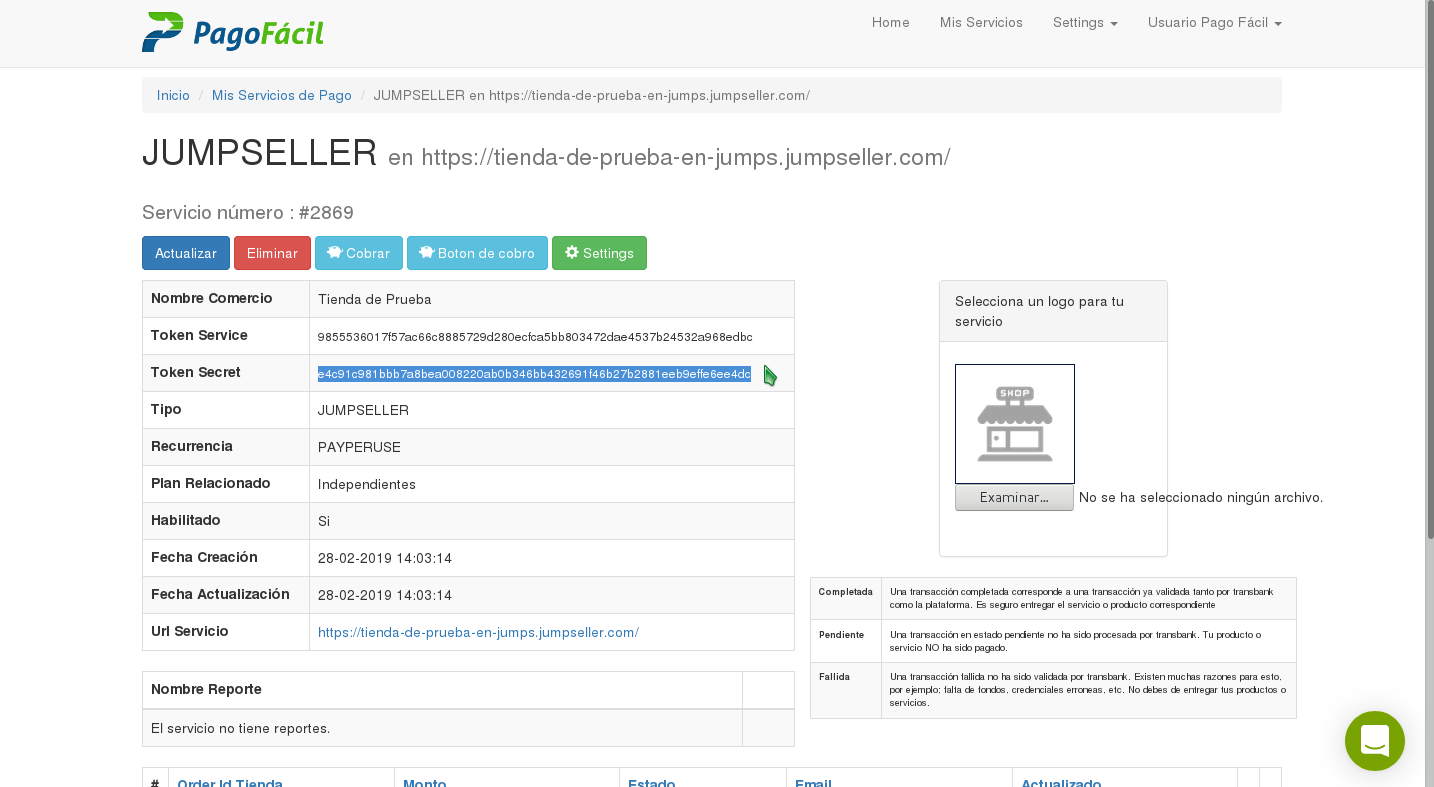This screenshot has width=1434, height=787.
Task: Sort by the Order Id Tienda column
Action: [230, 781]
